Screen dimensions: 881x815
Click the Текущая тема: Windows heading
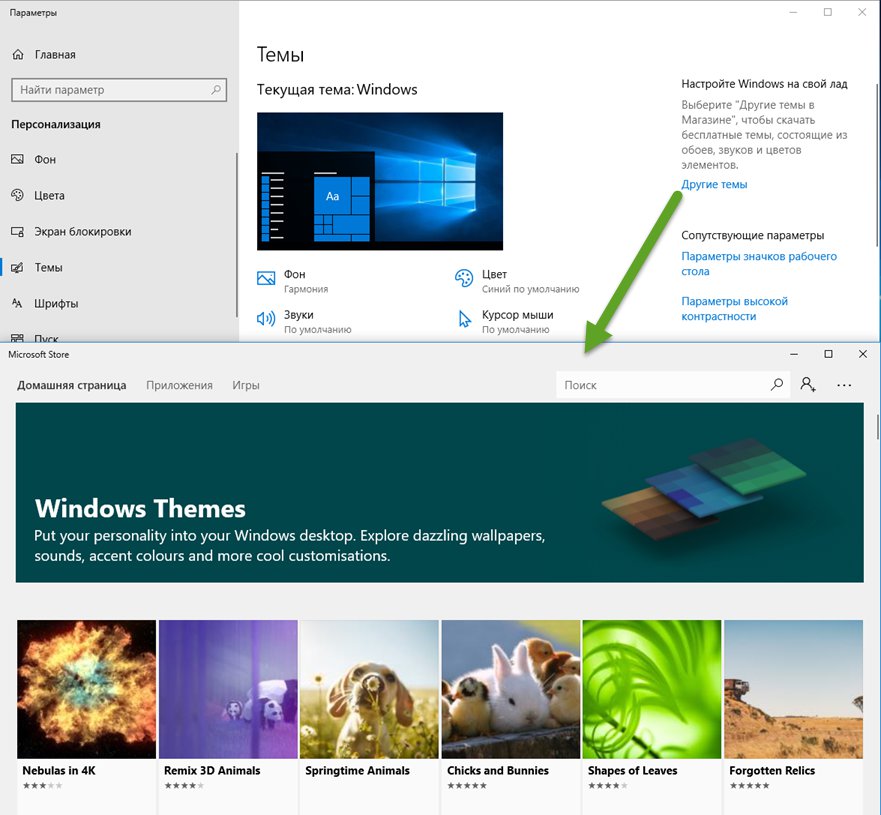click(337, 89)
